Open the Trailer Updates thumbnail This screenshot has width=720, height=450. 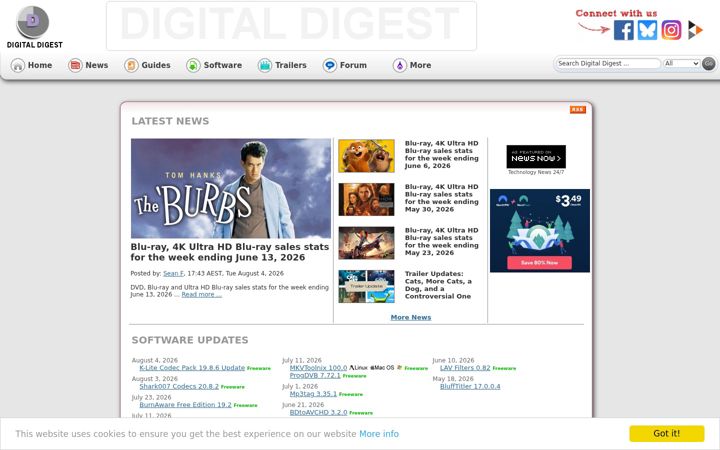pyautogui.click(x=366, y=287)
